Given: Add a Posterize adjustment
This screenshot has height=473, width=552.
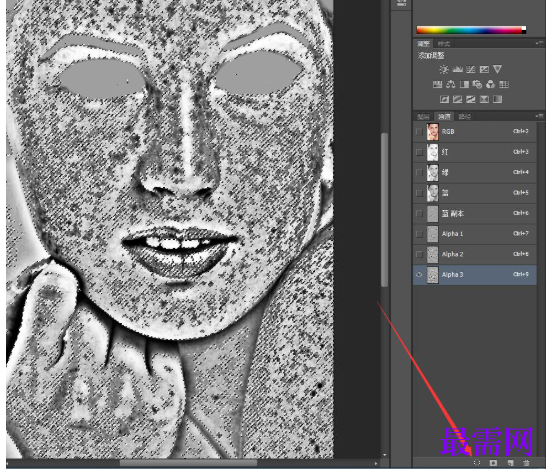Looking at the screenshot, I should pyautogui.click(x=457, y=100).
